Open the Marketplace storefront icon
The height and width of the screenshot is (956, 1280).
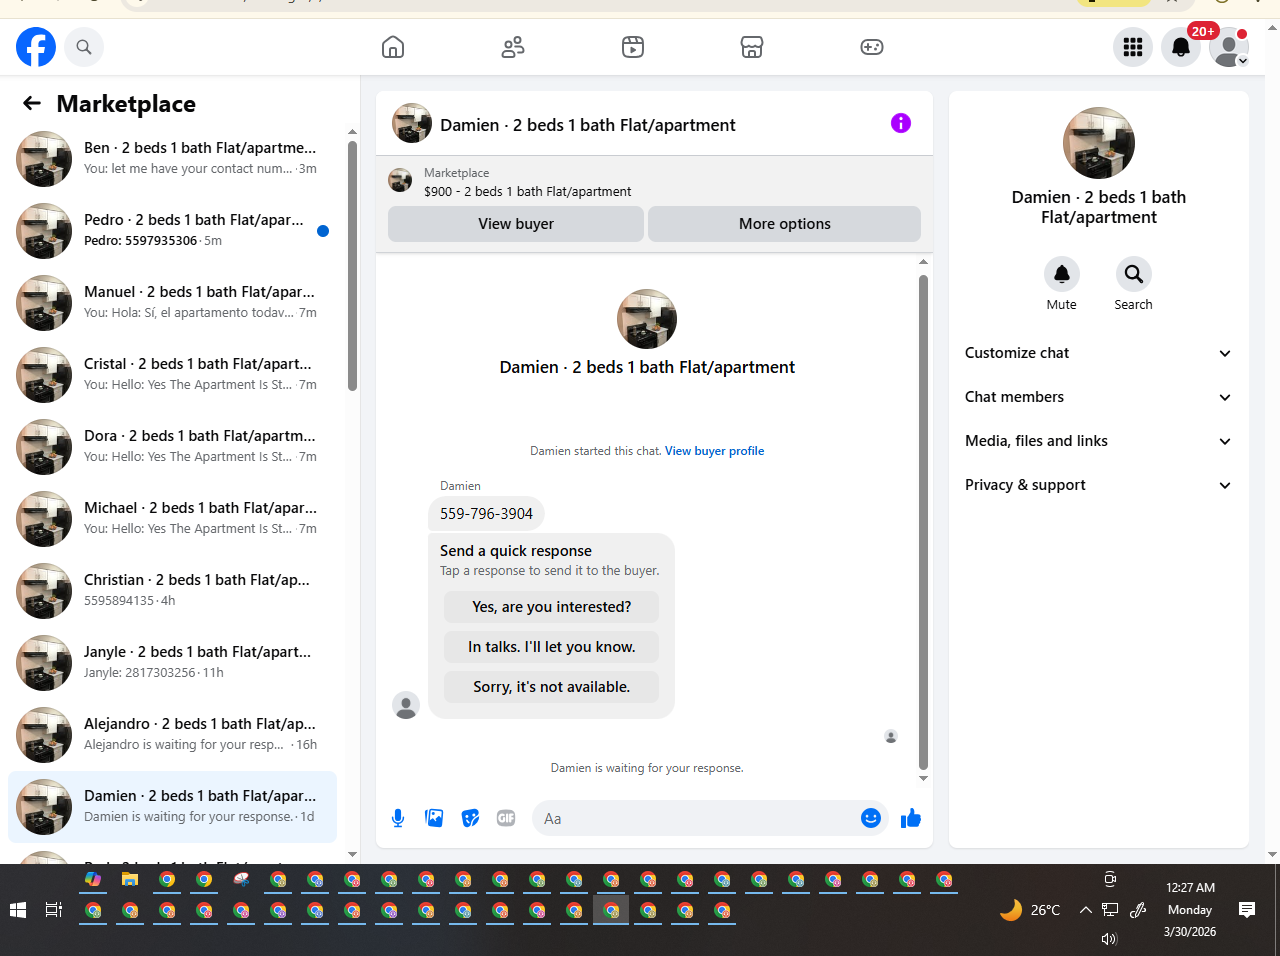[x=752, y=47]
